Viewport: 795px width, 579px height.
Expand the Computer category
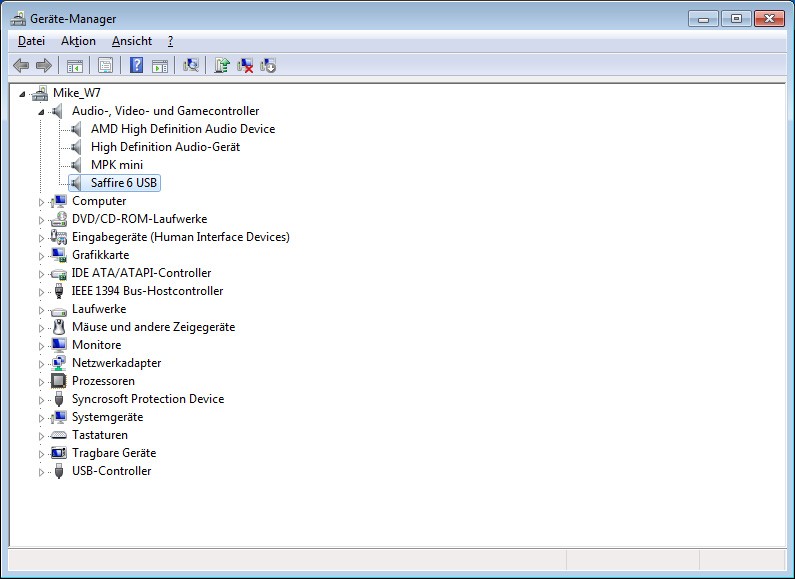41,202
